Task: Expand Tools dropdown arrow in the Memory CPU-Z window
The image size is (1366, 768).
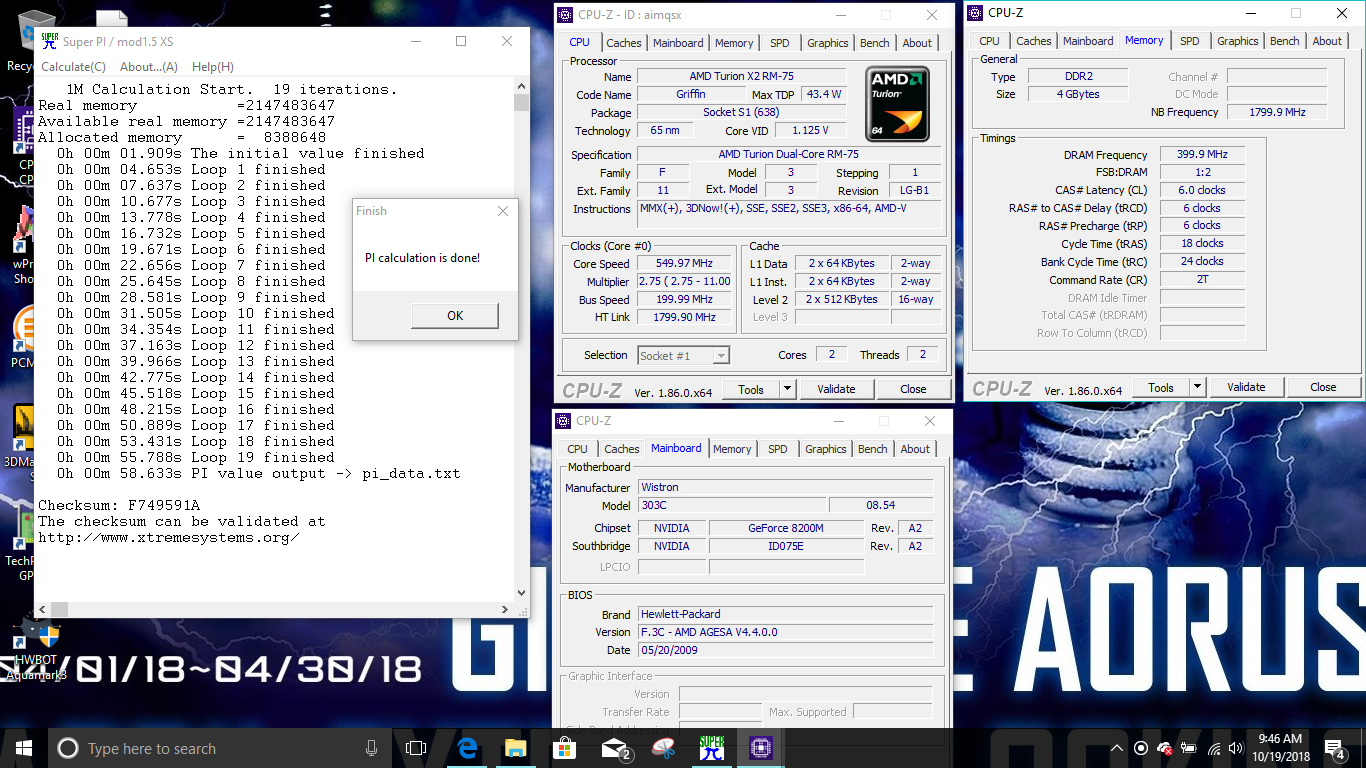Action: click(x=1197, y=387)
